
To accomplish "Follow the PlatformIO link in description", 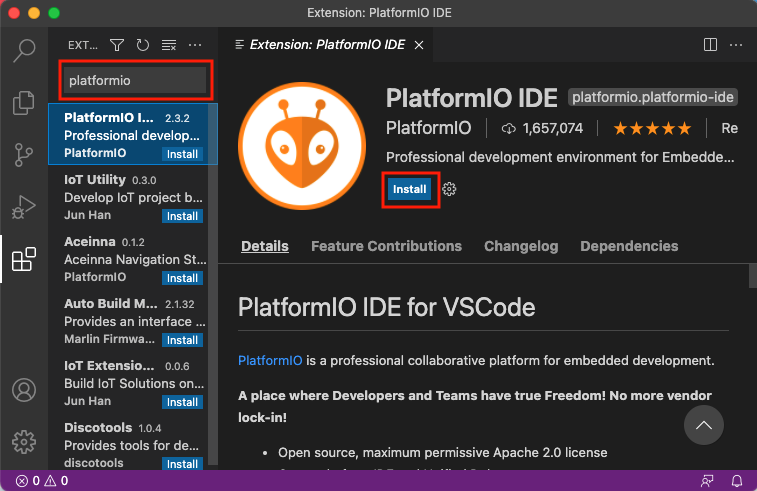I will click(x=270, y=360).
